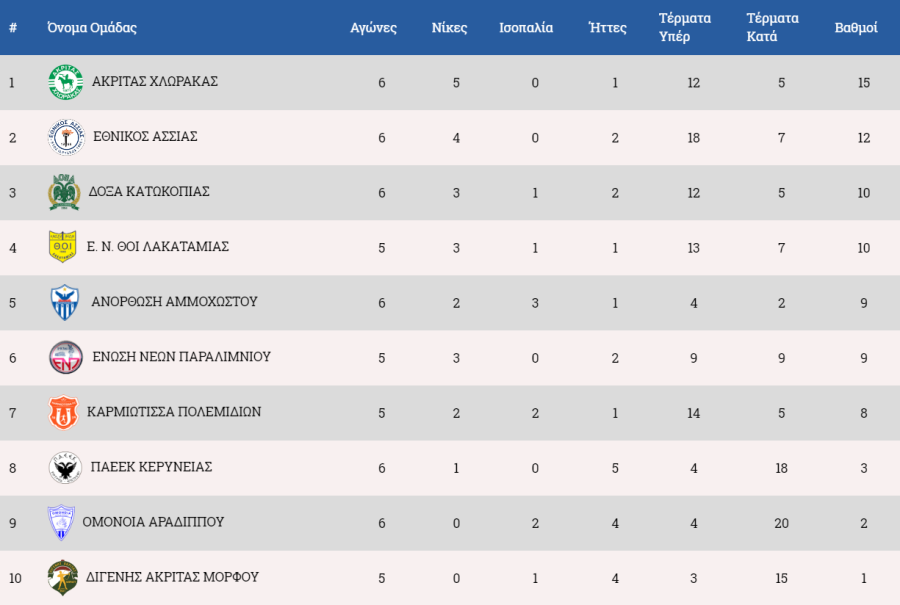Click goals-against value 20 in ΟΜΟΝΟΙΑ ΑΡΑΔΙΠΠΟΥ row
Screen dimensions: 900x605
(x=781, y=523)
